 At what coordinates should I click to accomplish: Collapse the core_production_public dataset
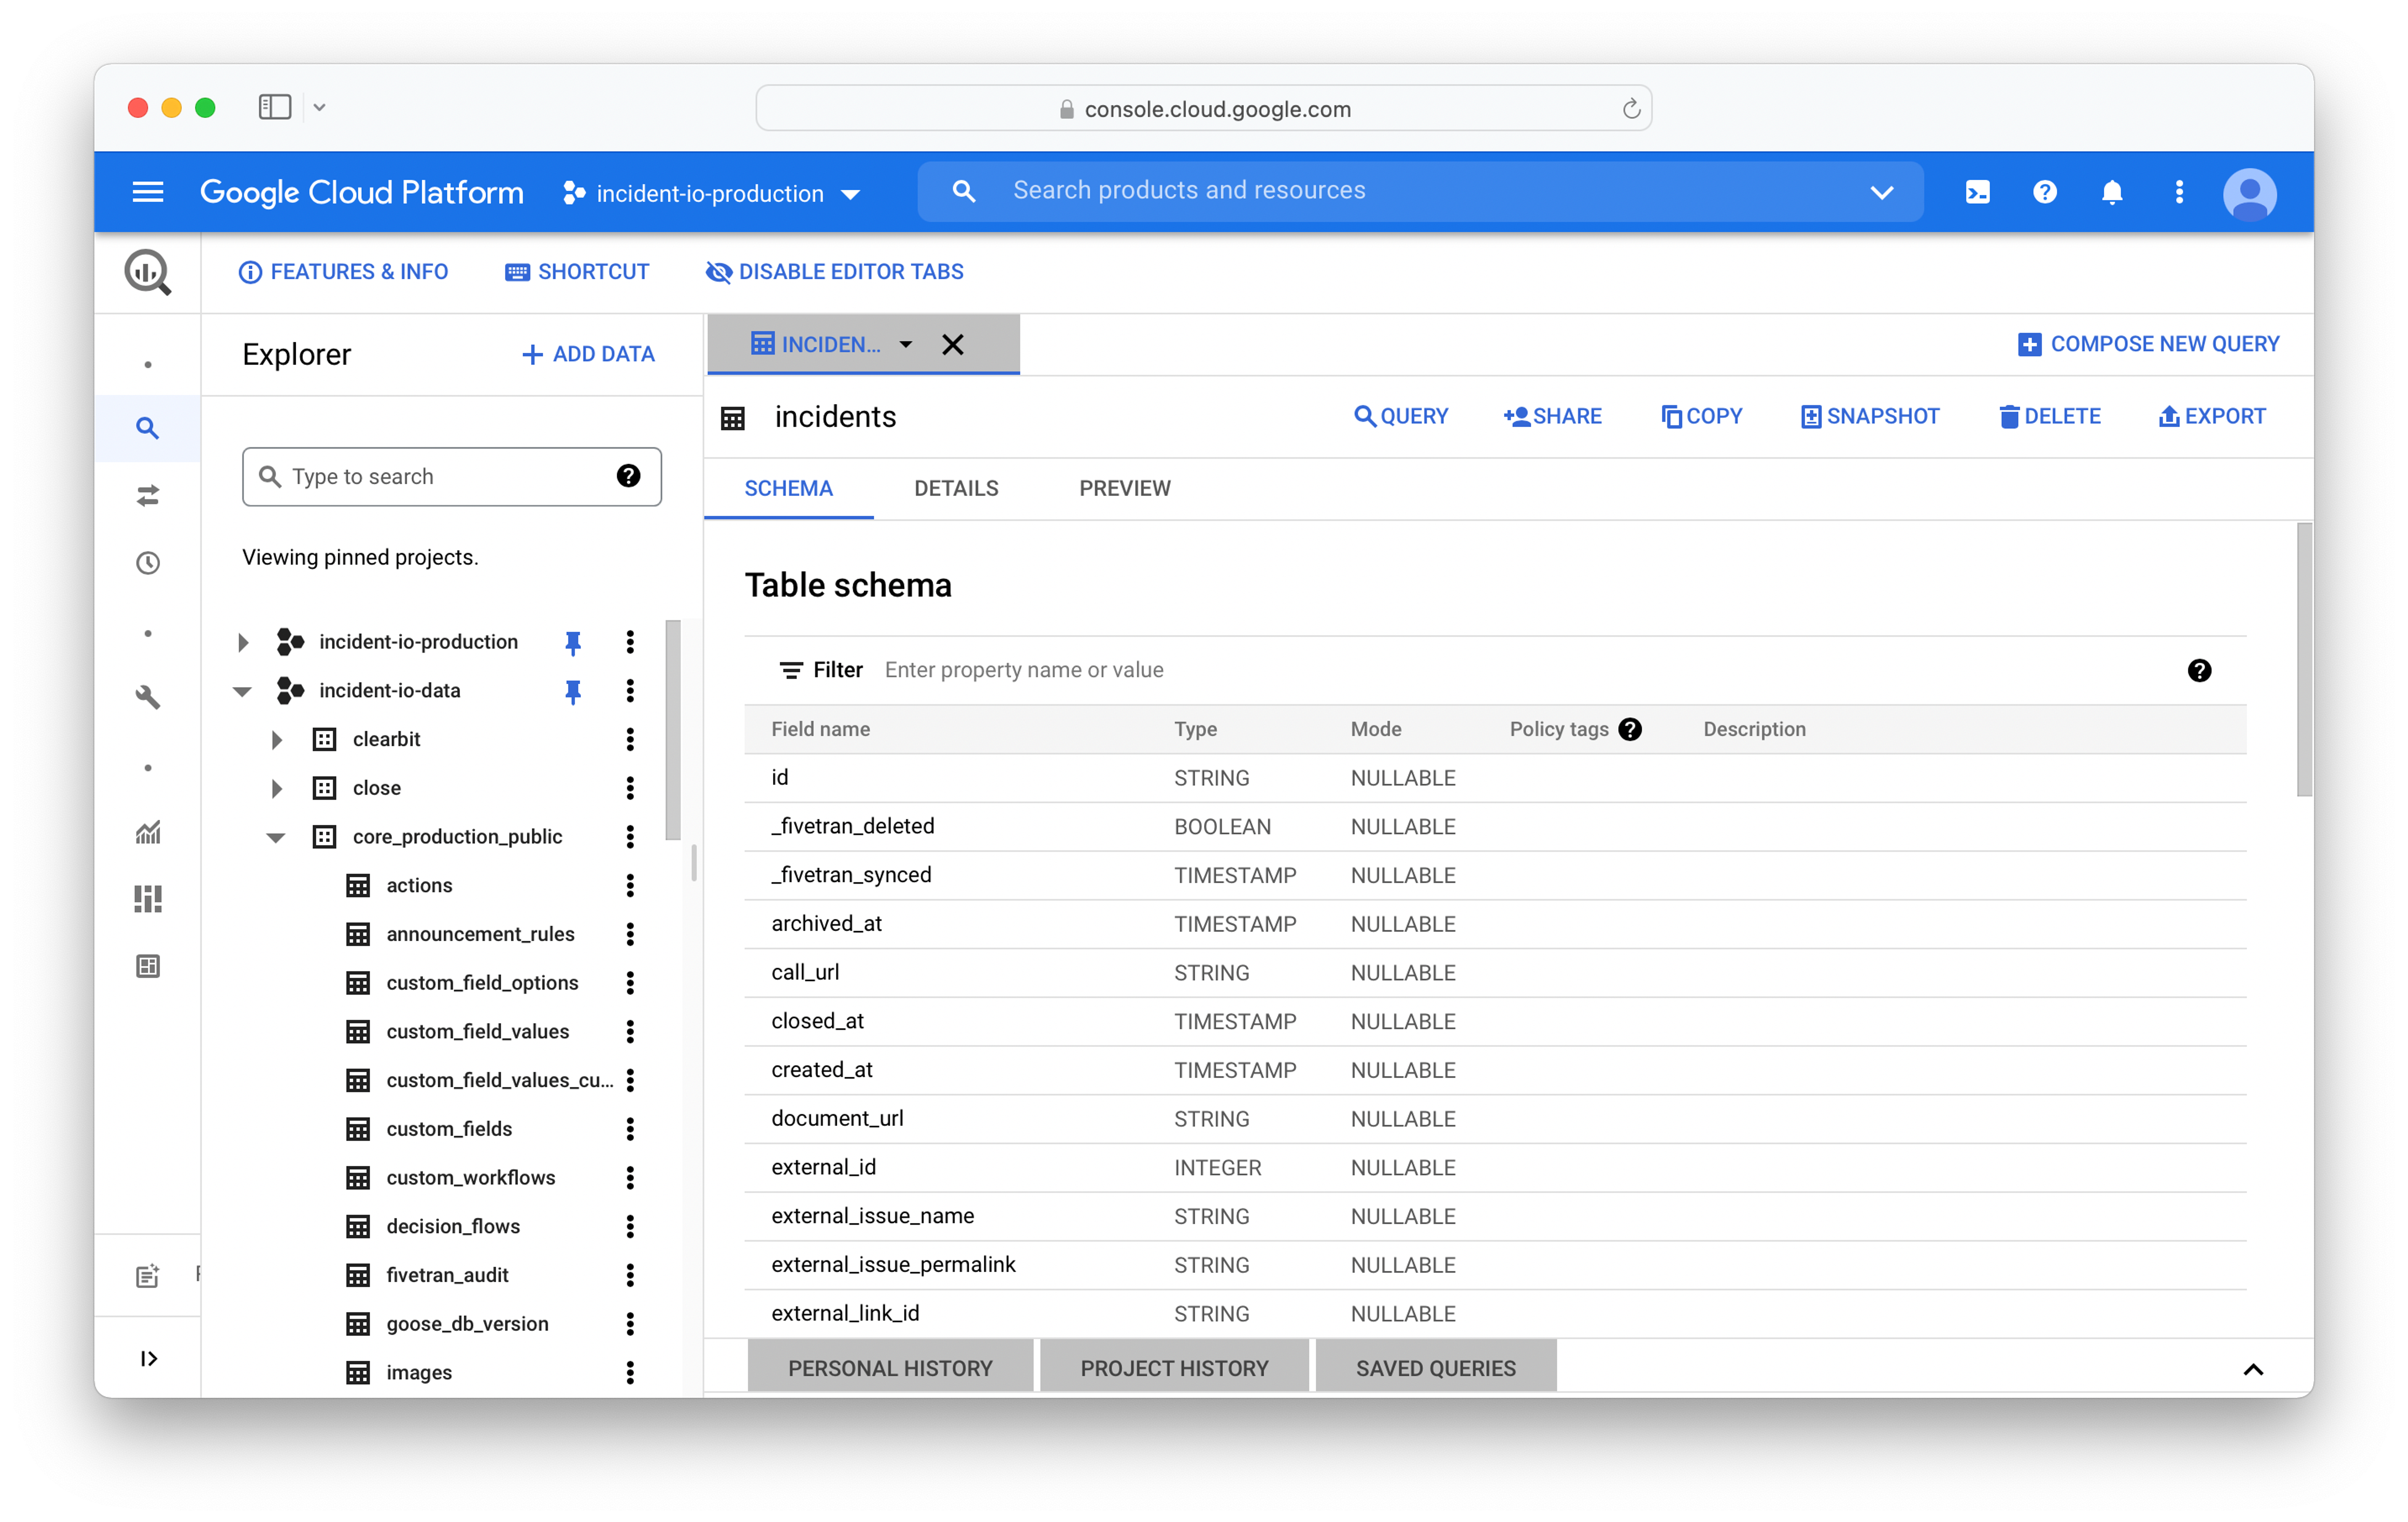click(x=275, y=837)
